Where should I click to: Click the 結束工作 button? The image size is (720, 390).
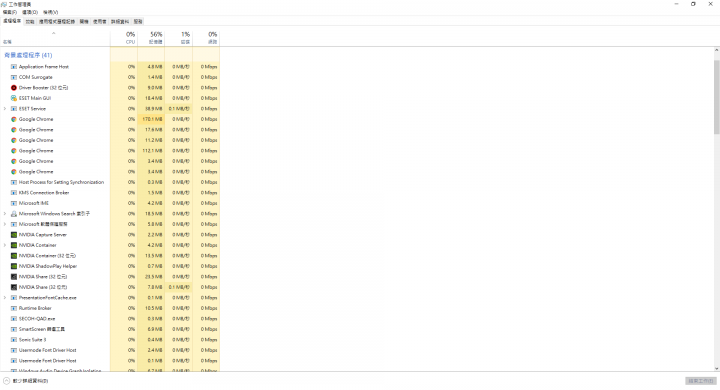(x=701, y=381)
